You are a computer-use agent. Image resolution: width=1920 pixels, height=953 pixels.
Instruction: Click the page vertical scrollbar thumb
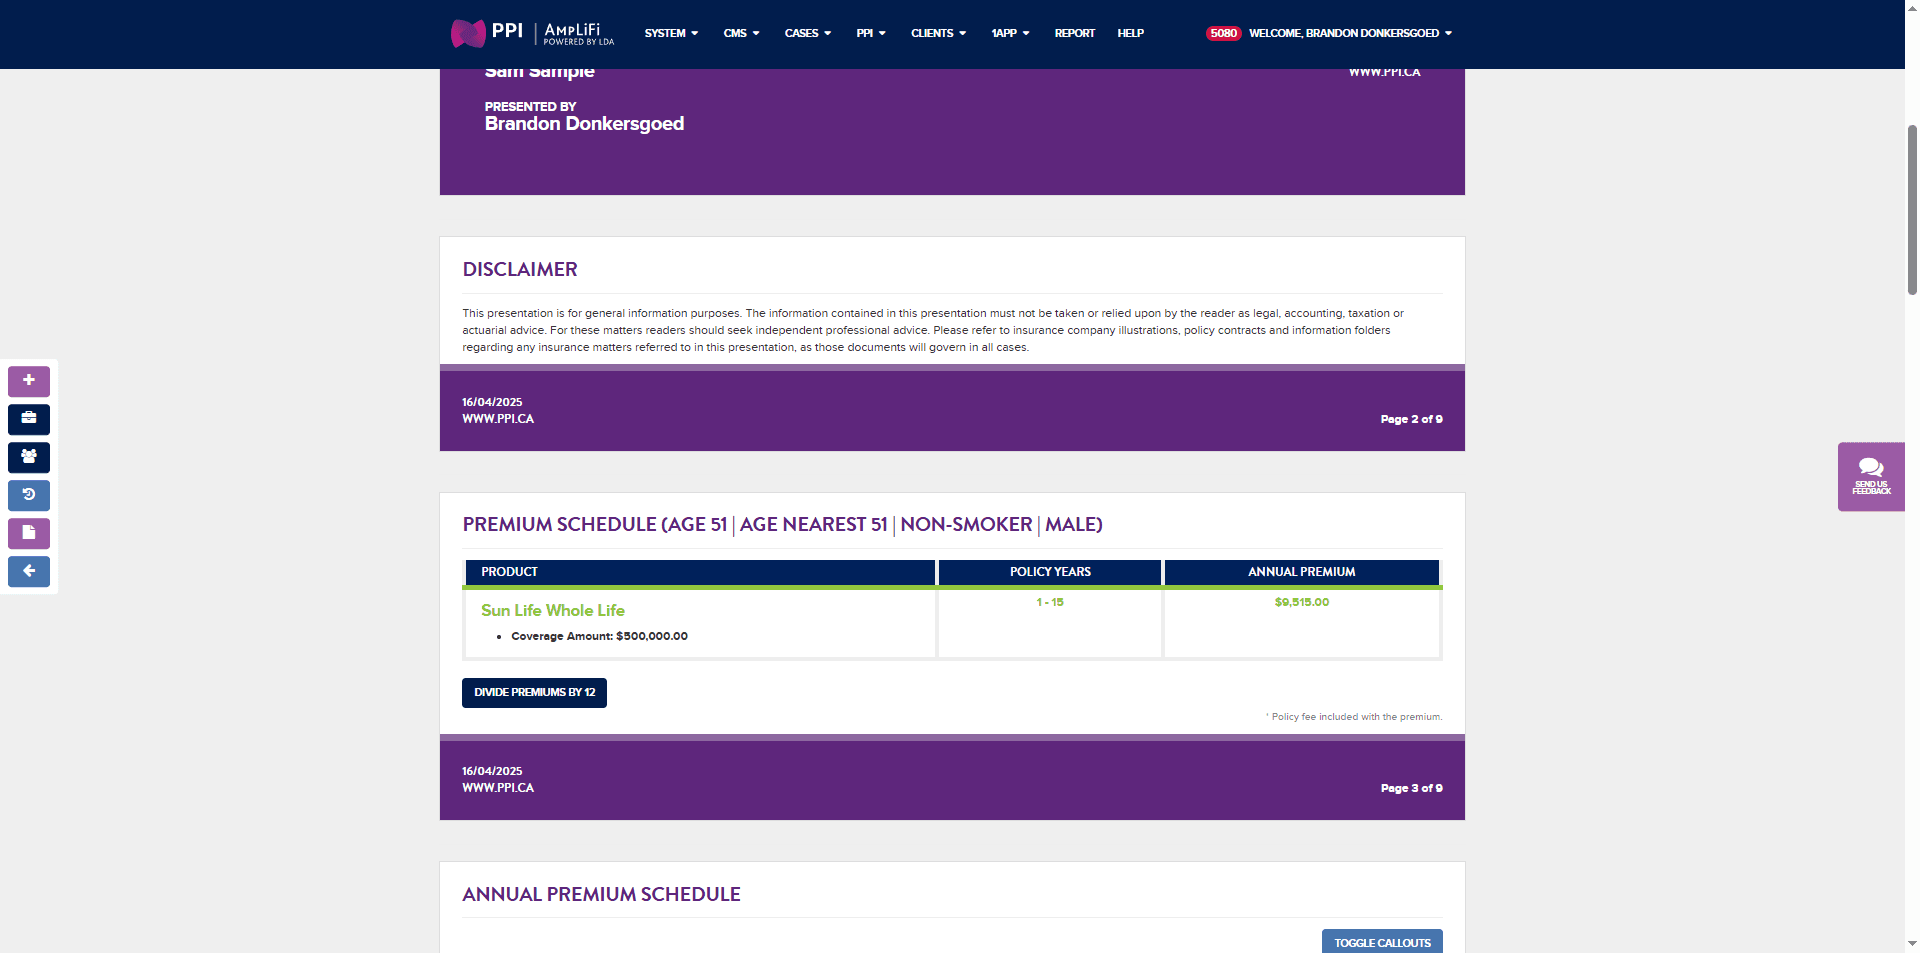point(1912,210)
